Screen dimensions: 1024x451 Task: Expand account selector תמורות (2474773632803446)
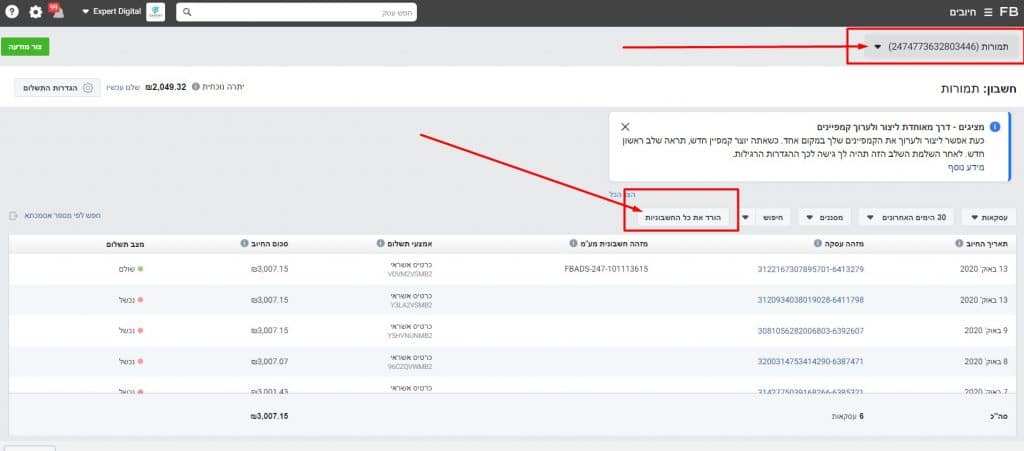[x=942, y=46]
